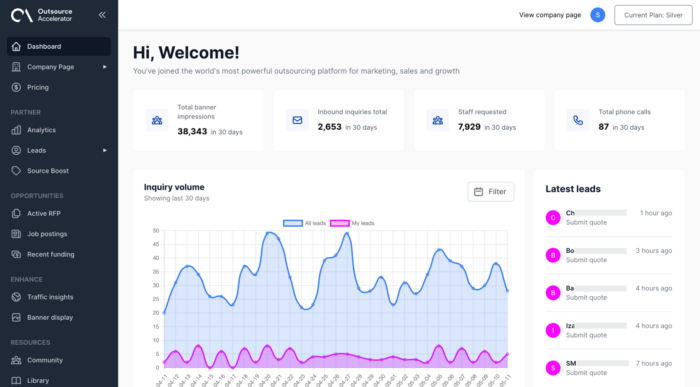Click the Hi, Welcome! heading
The image size is (700, 387).
186,53
